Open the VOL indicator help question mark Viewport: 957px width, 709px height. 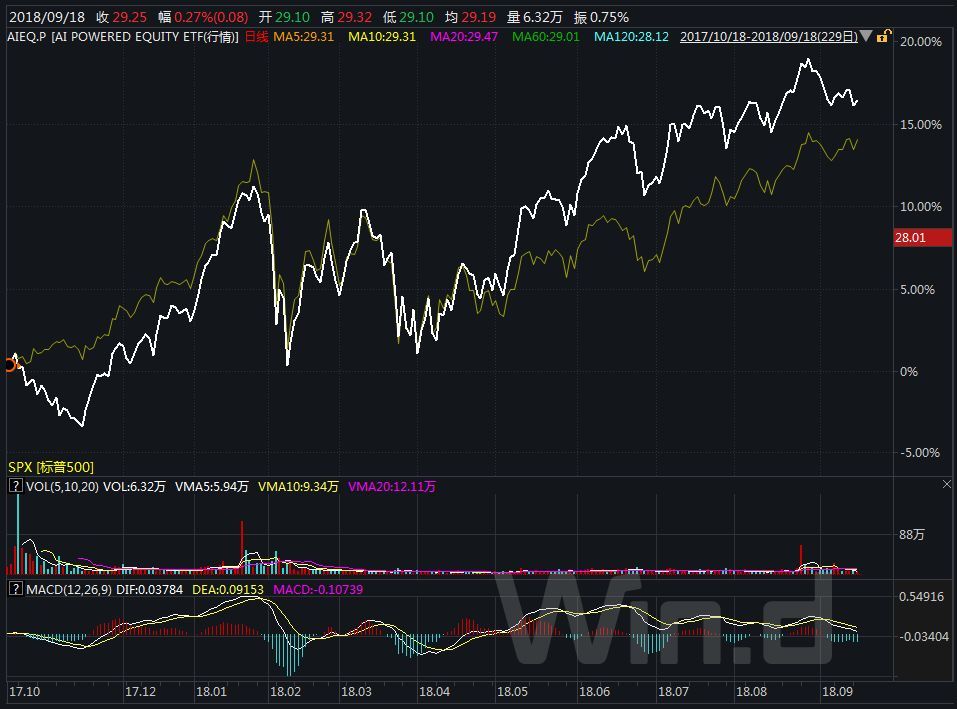click(15, 486)
